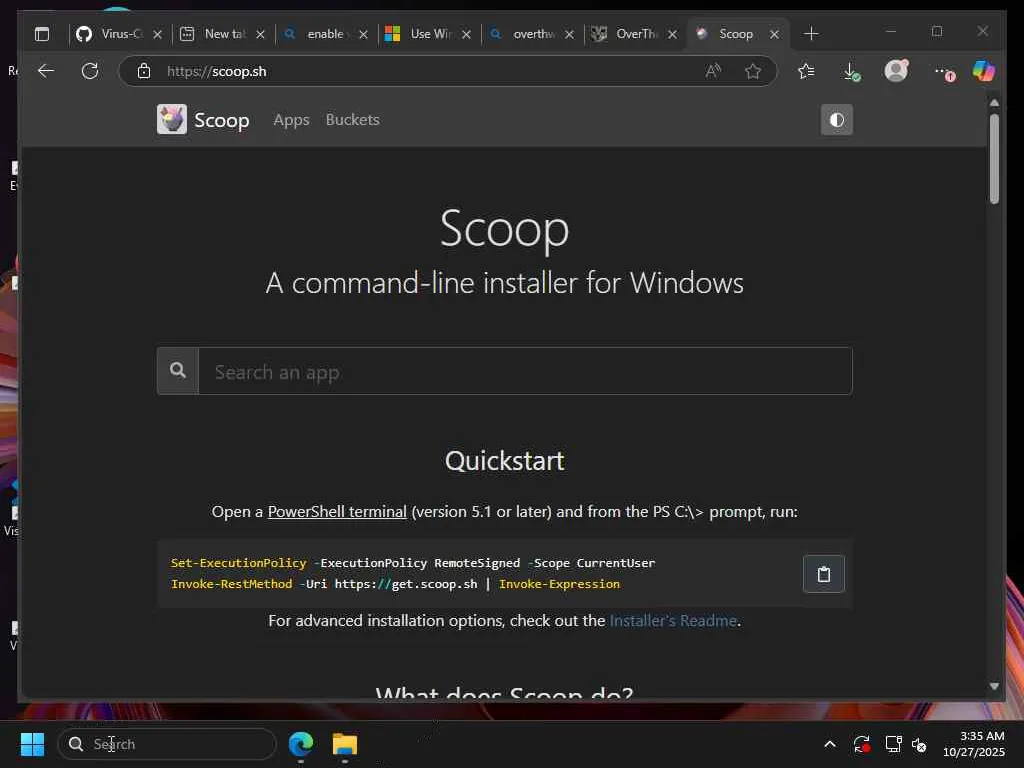The image size is (1024, 768).
Task: Click the magnifier search icon
Action: [x=178, y=371]
